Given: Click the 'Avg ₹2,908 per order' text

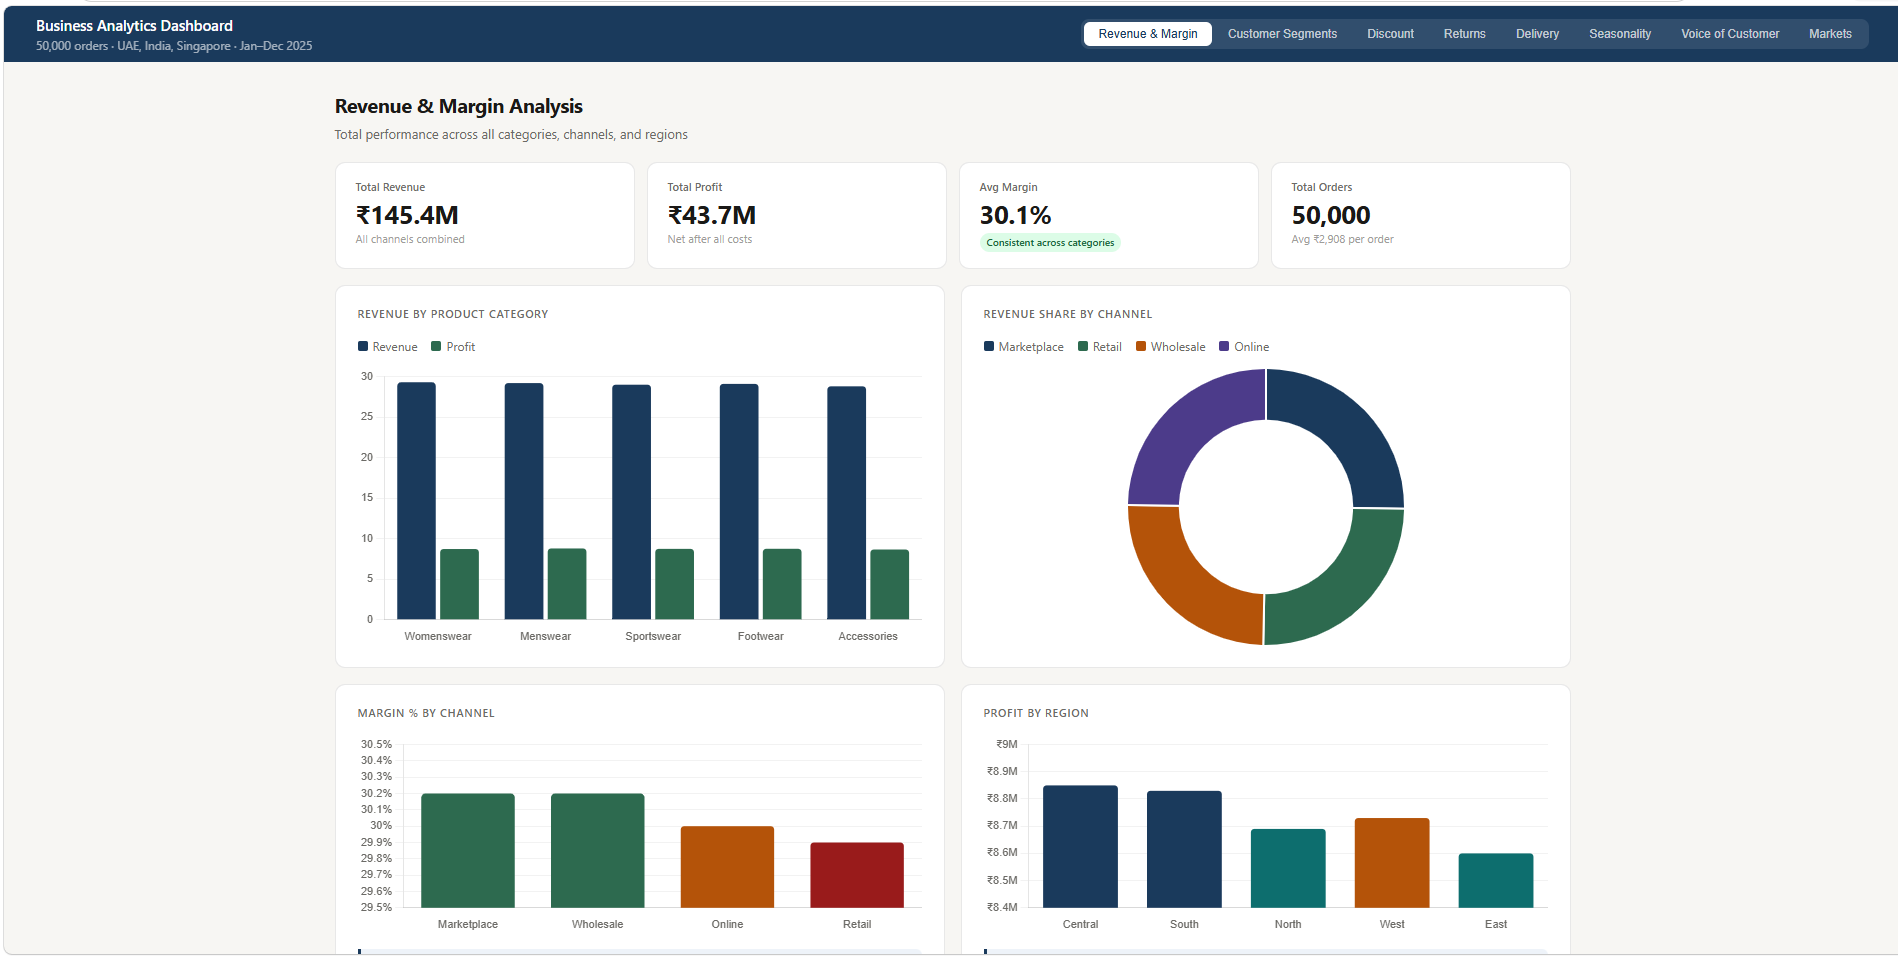Looking at the screenshot, I should tap(1342, 240).
